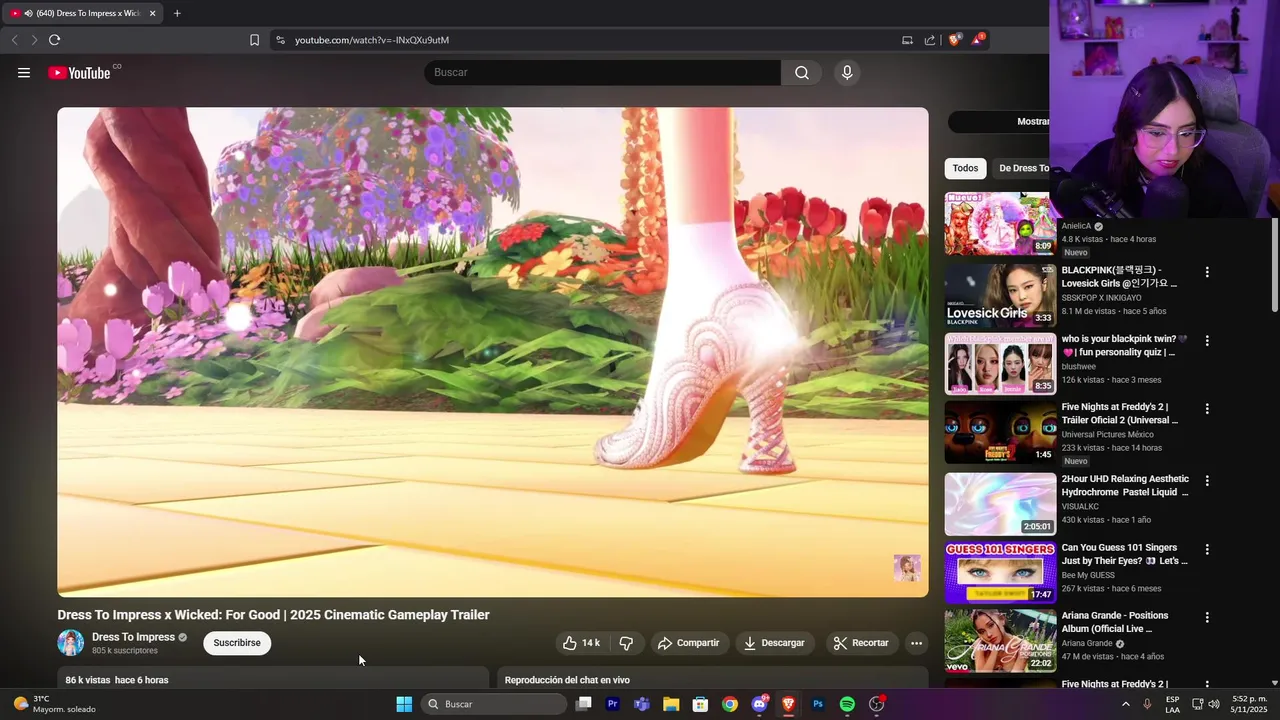Reload the page in the browser
Screen dimensions: 1280x720
[x=54, y=40]
